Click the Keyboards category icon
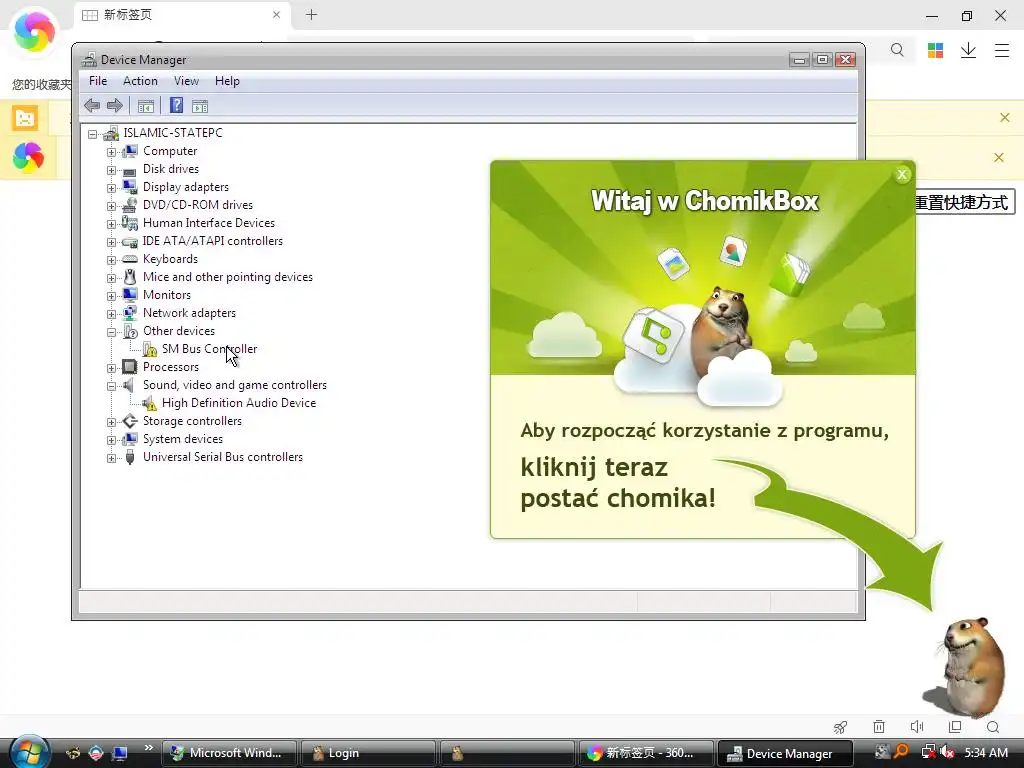Screen dimensions: 1024x768 pos(130,259)
